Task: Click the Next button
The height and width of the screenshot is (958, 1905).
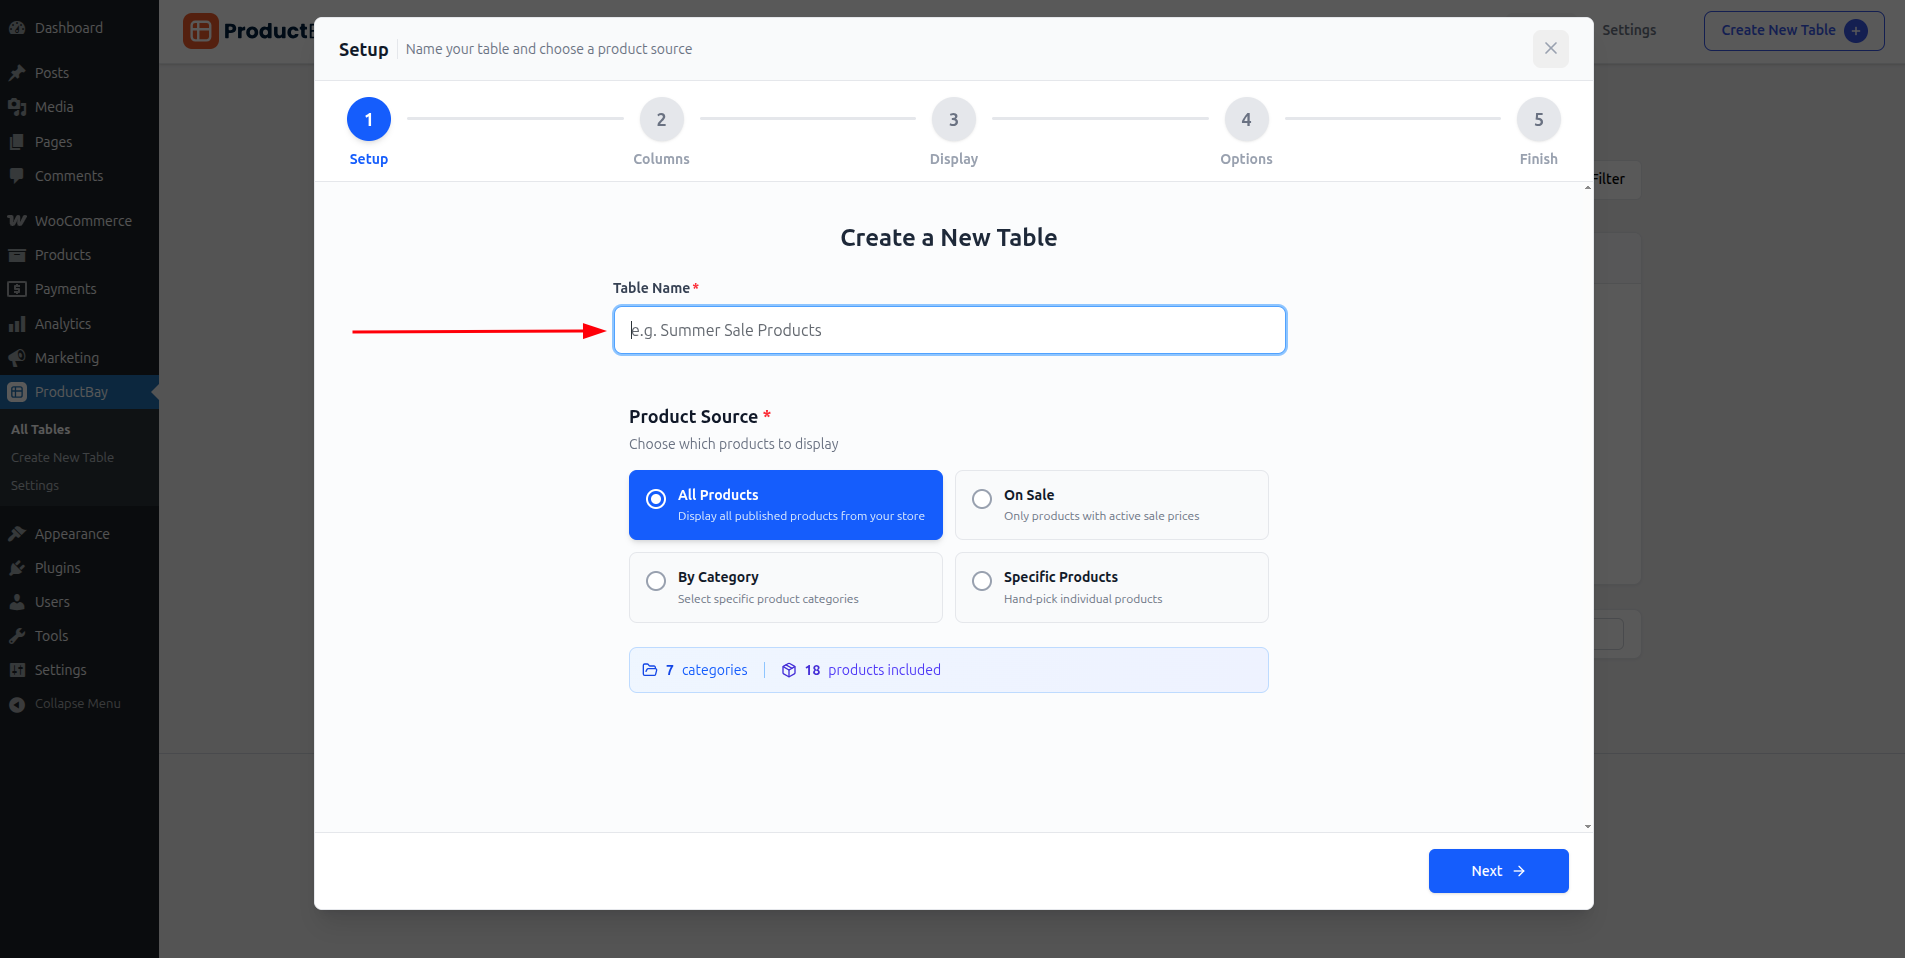Action: click(x=1497, y=871)
